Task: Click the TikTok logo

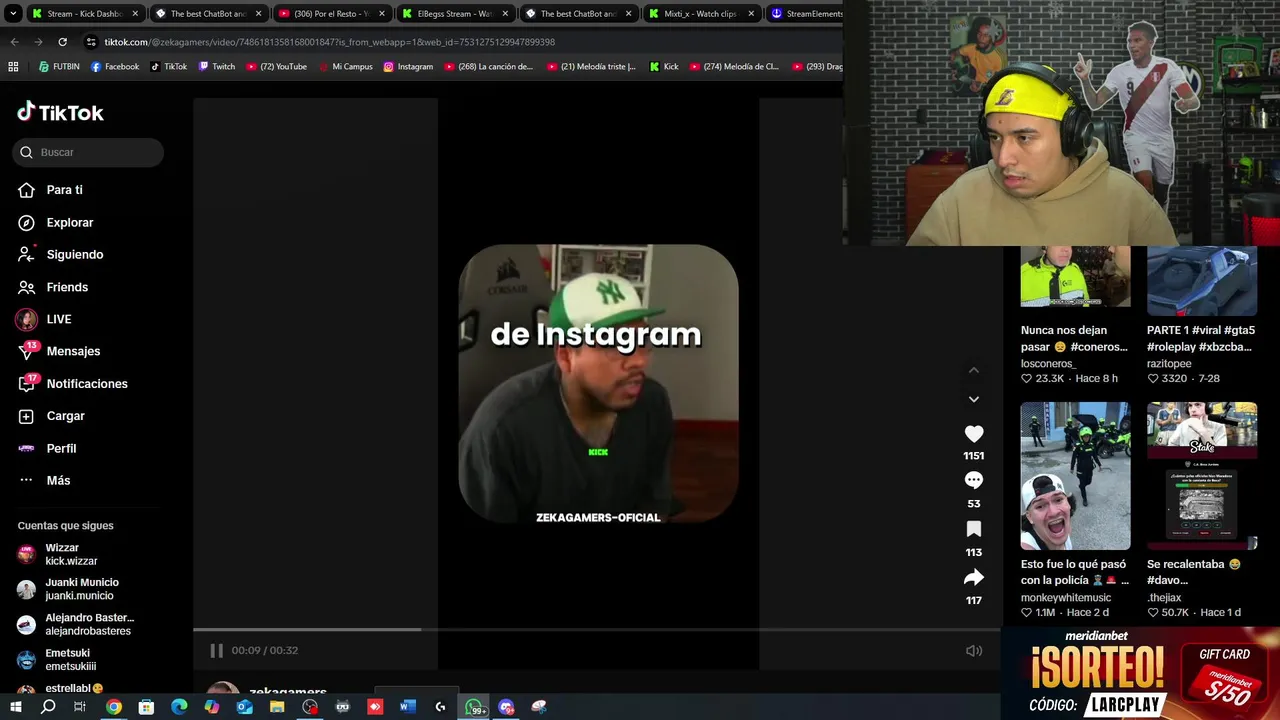Action: click(60, 112)
